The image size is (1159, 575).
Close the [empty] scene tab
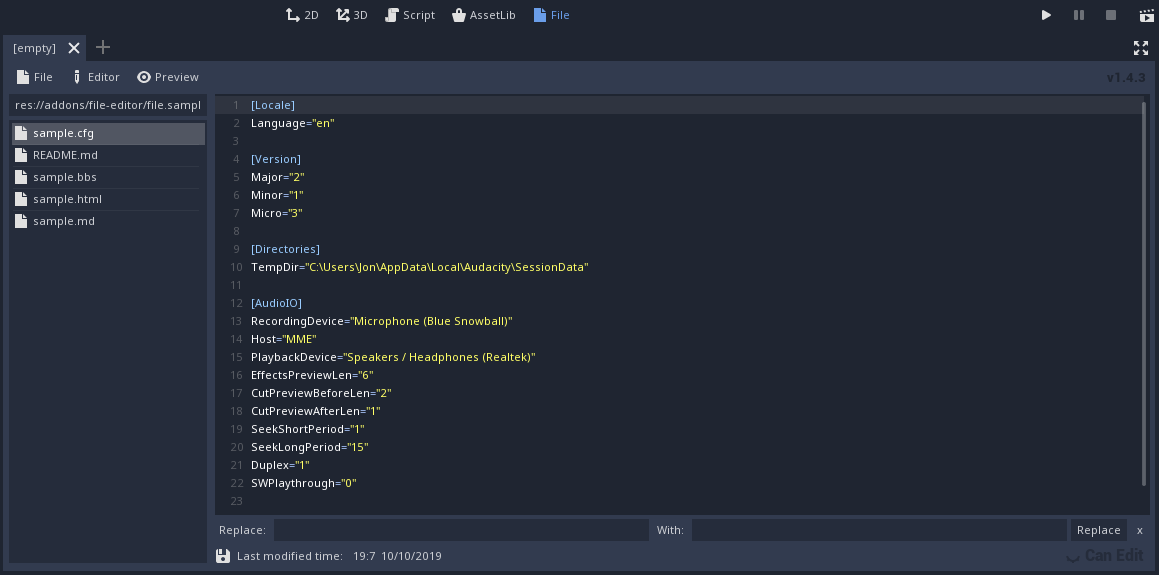(x=74, y=48)
